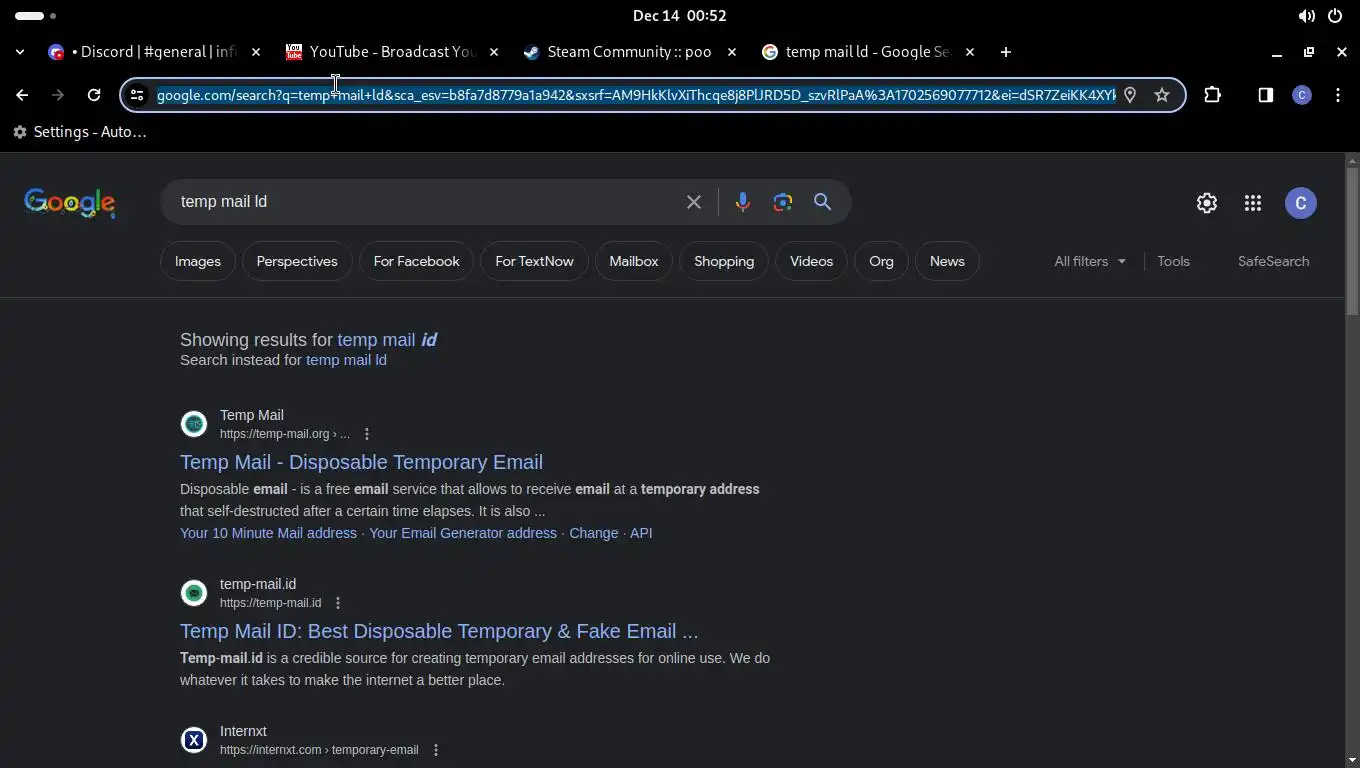Open more options for temp-mail.id result

pyautogui.click(x=338, y=603)
